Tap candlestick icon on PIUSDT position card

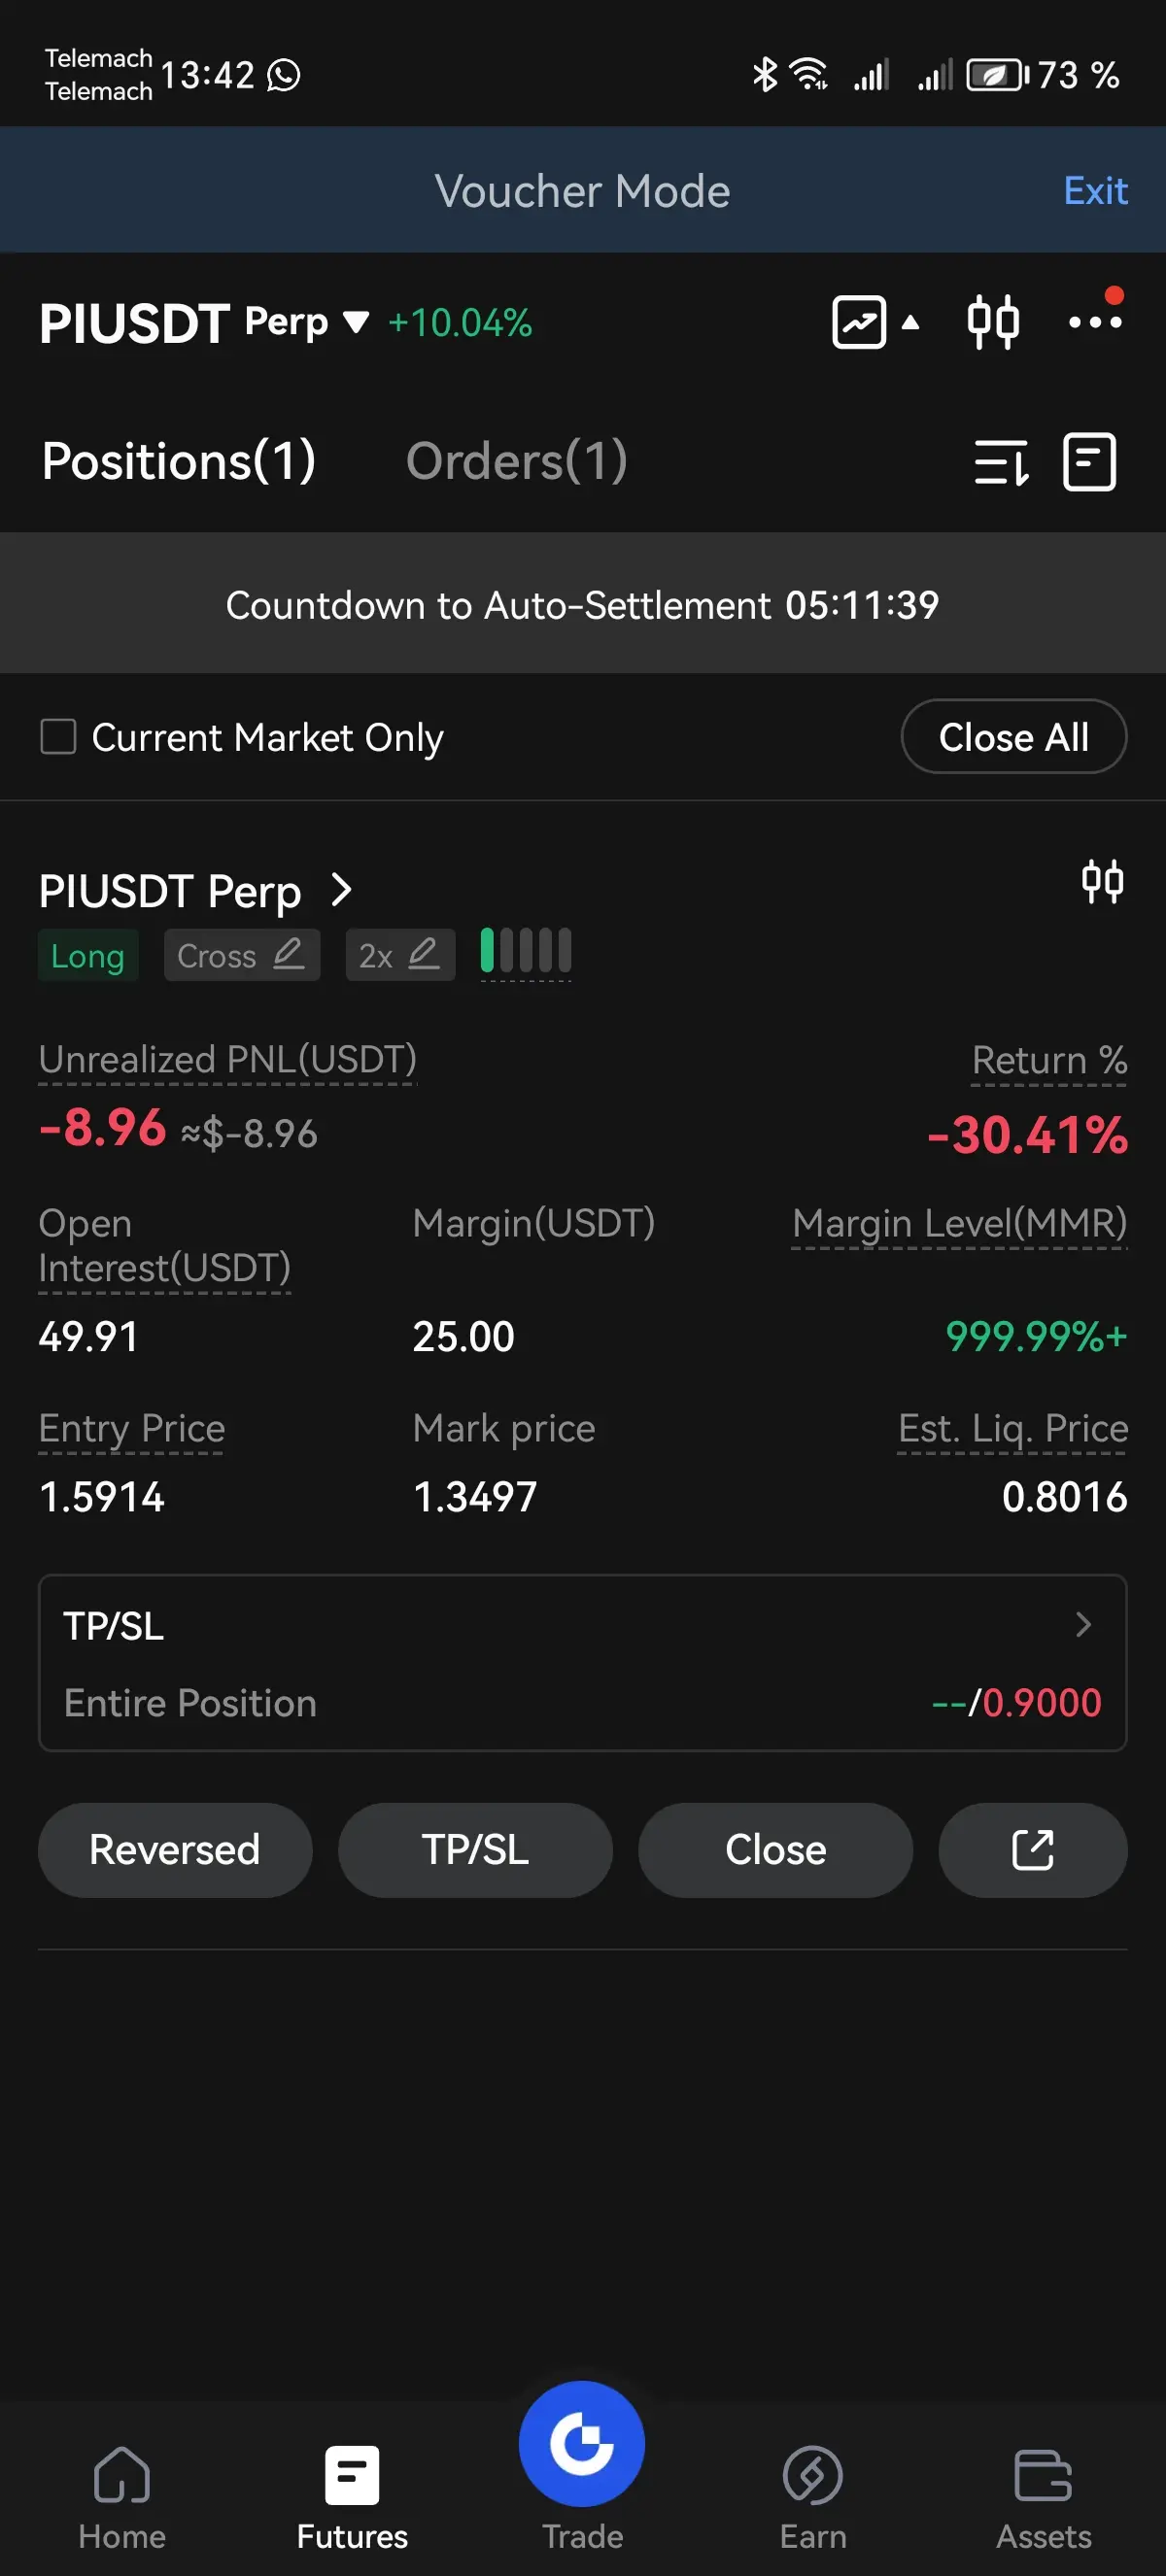pyautogui.click(x=1102, y=882)
